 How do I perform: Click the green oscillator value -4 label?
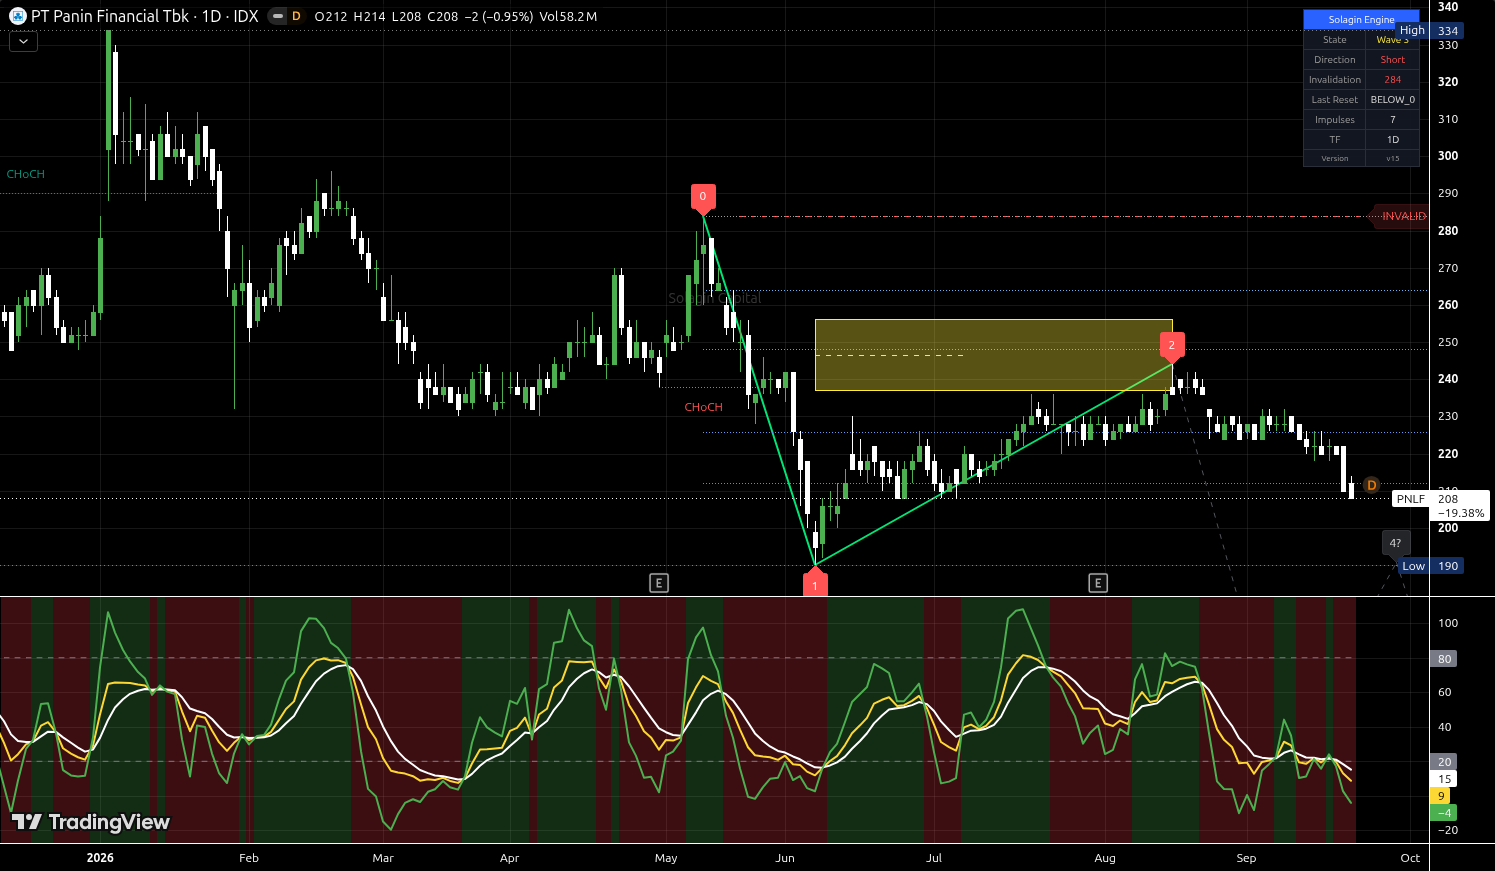1444,813
